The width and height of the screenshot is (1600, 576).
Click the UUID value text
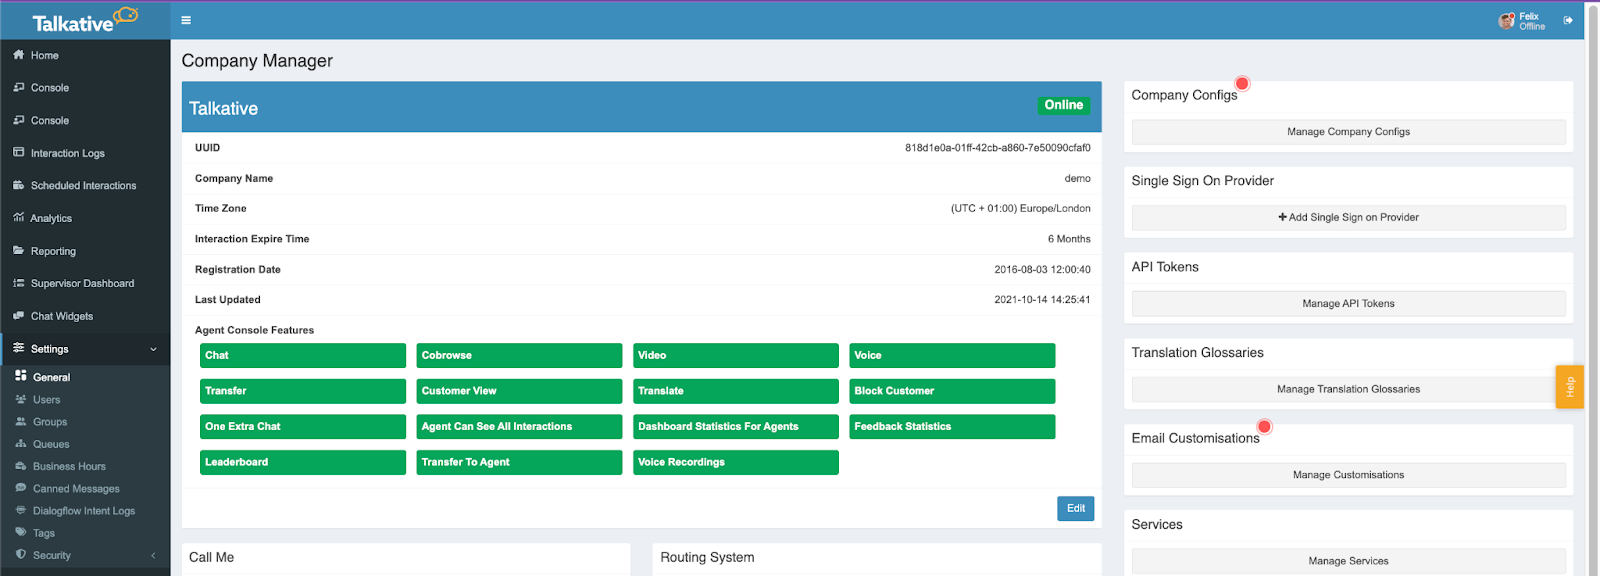998,148
